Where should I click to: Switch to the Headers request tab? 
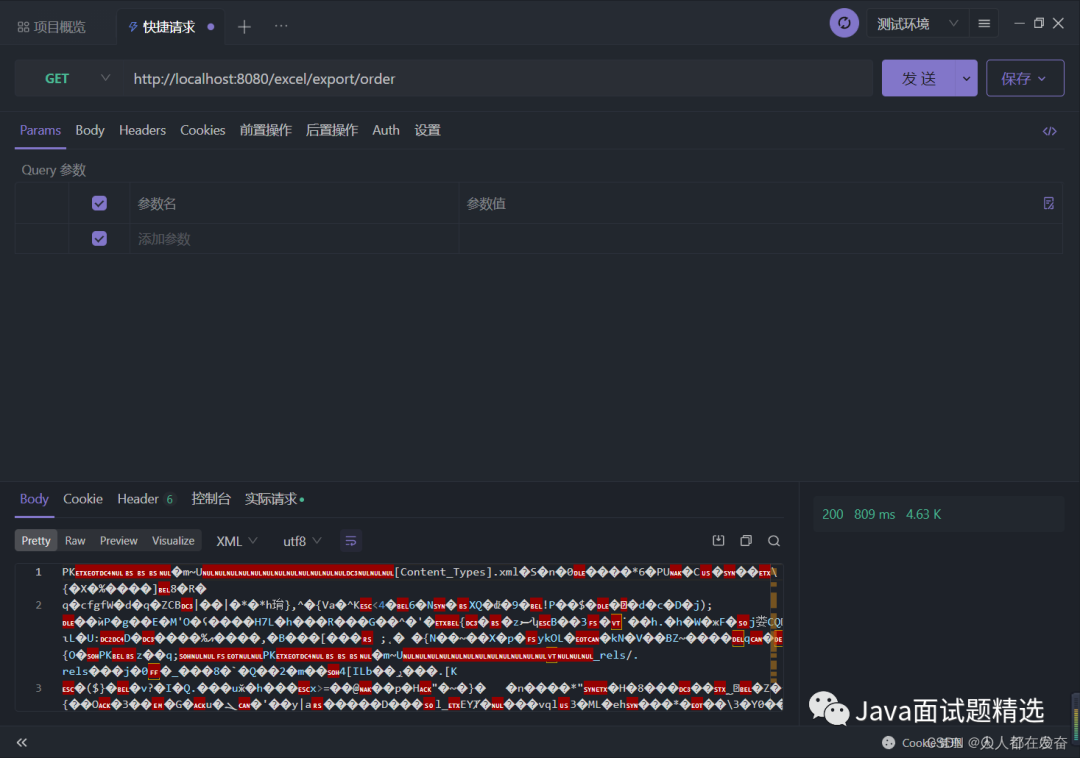142,130
